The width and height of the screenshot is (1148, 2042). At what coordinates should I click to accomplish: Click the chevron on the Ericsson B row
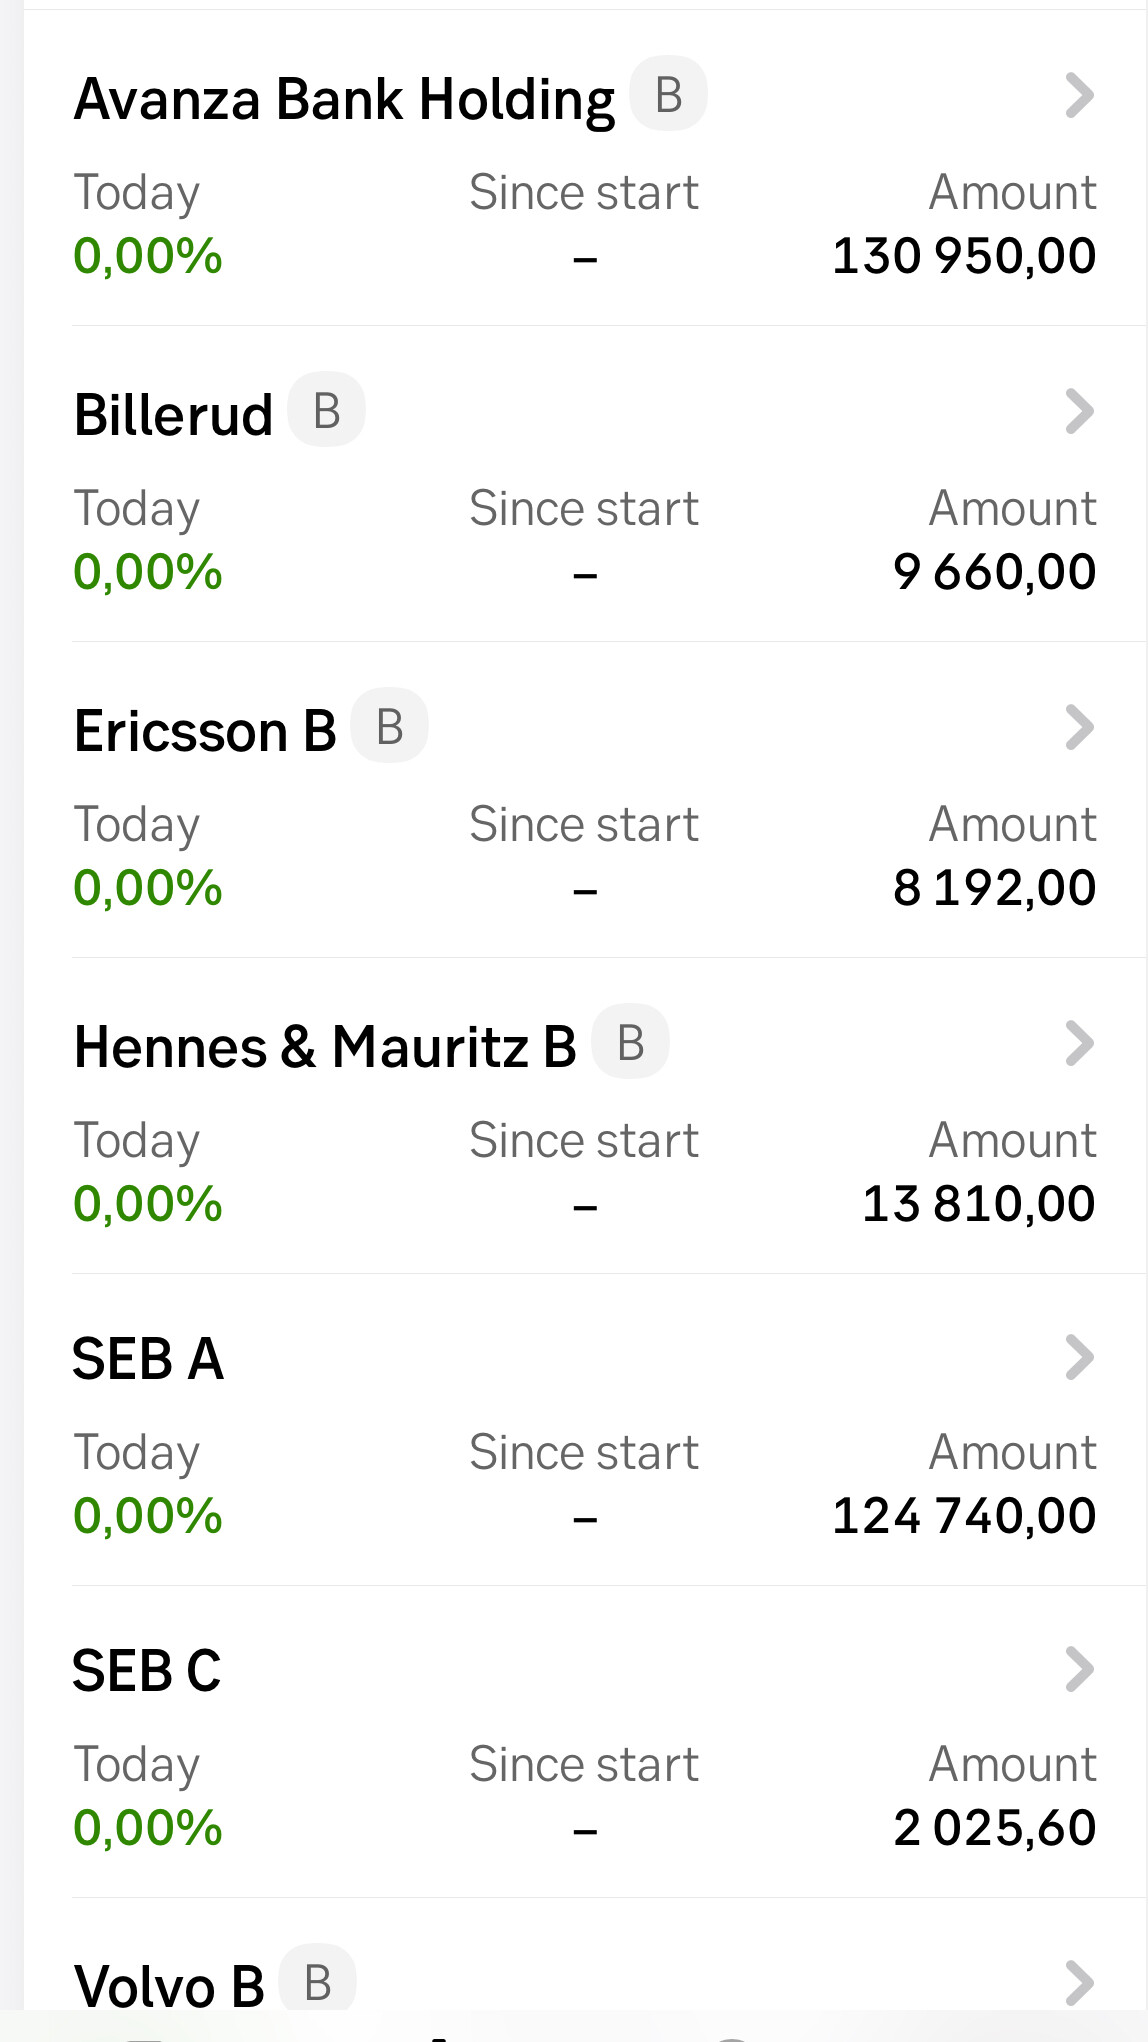click(1079, 728)
